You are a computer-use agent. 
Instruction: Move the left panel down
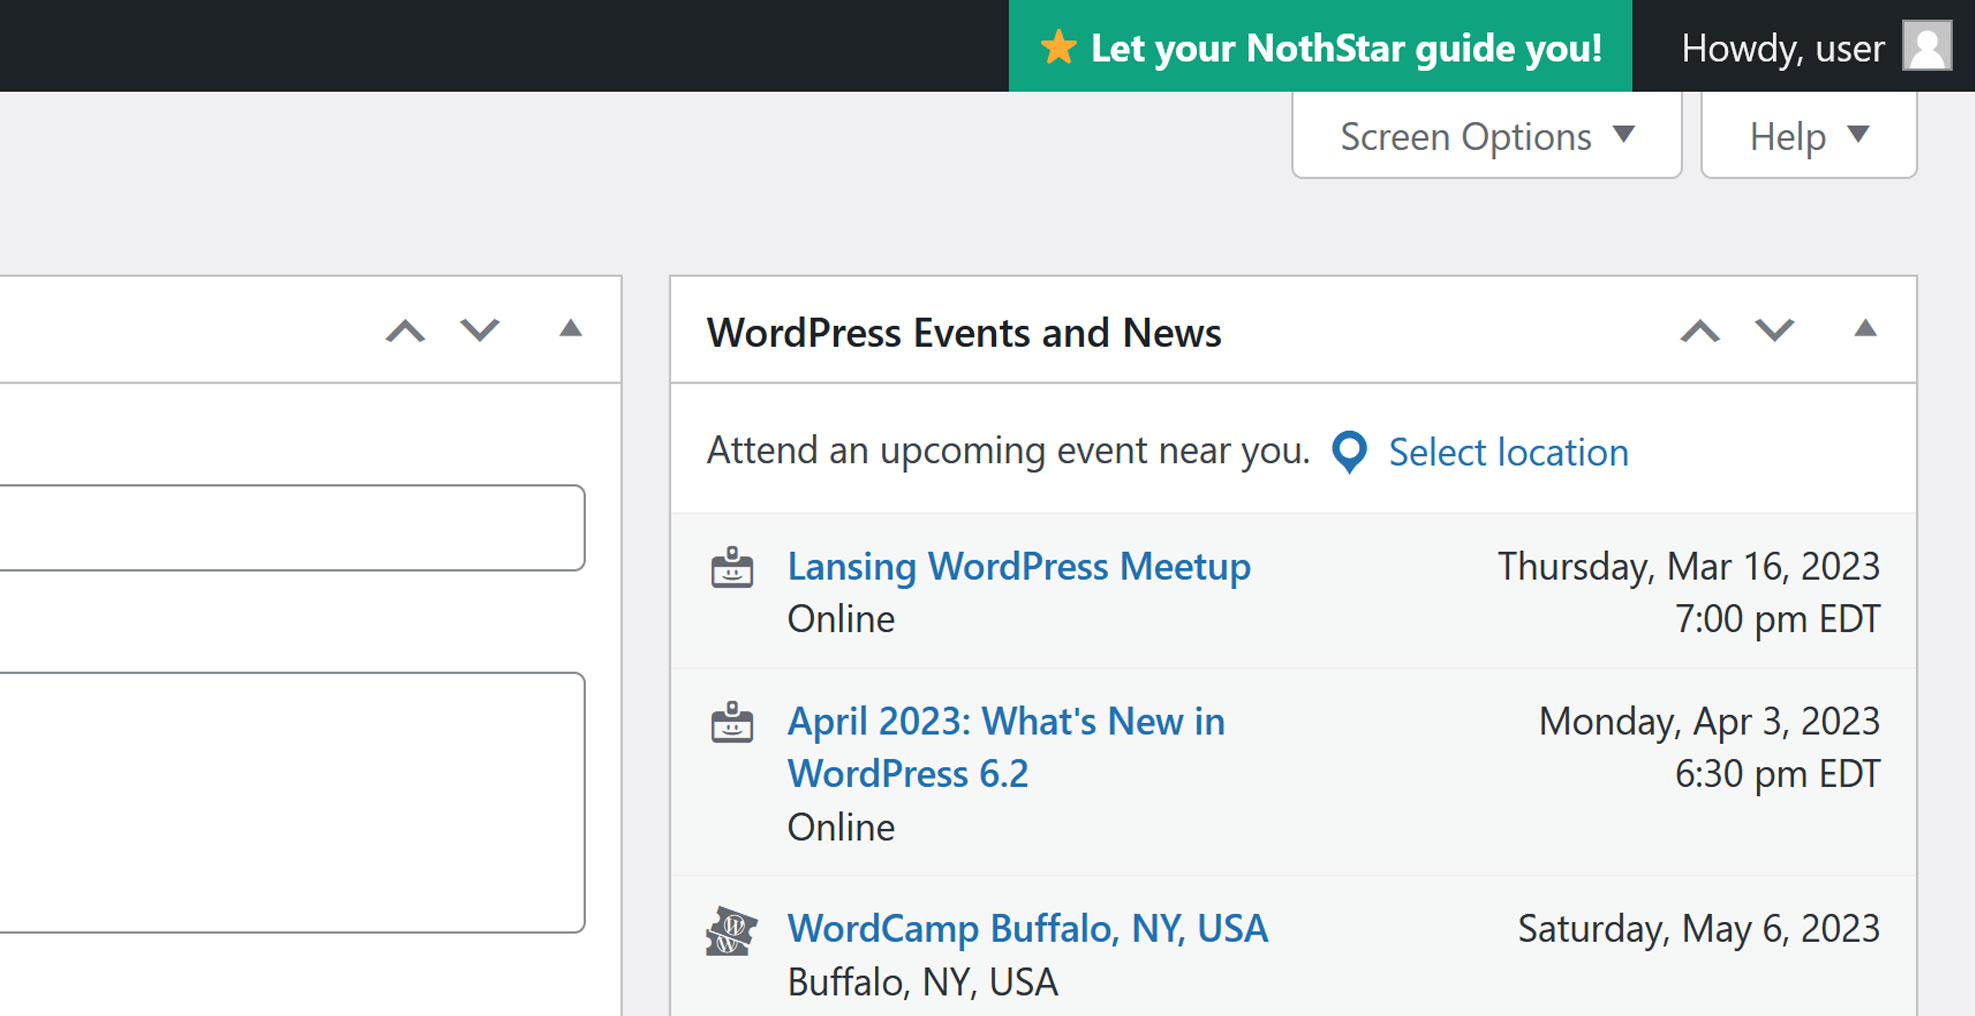pyautogui.click(x=480, y=331)
